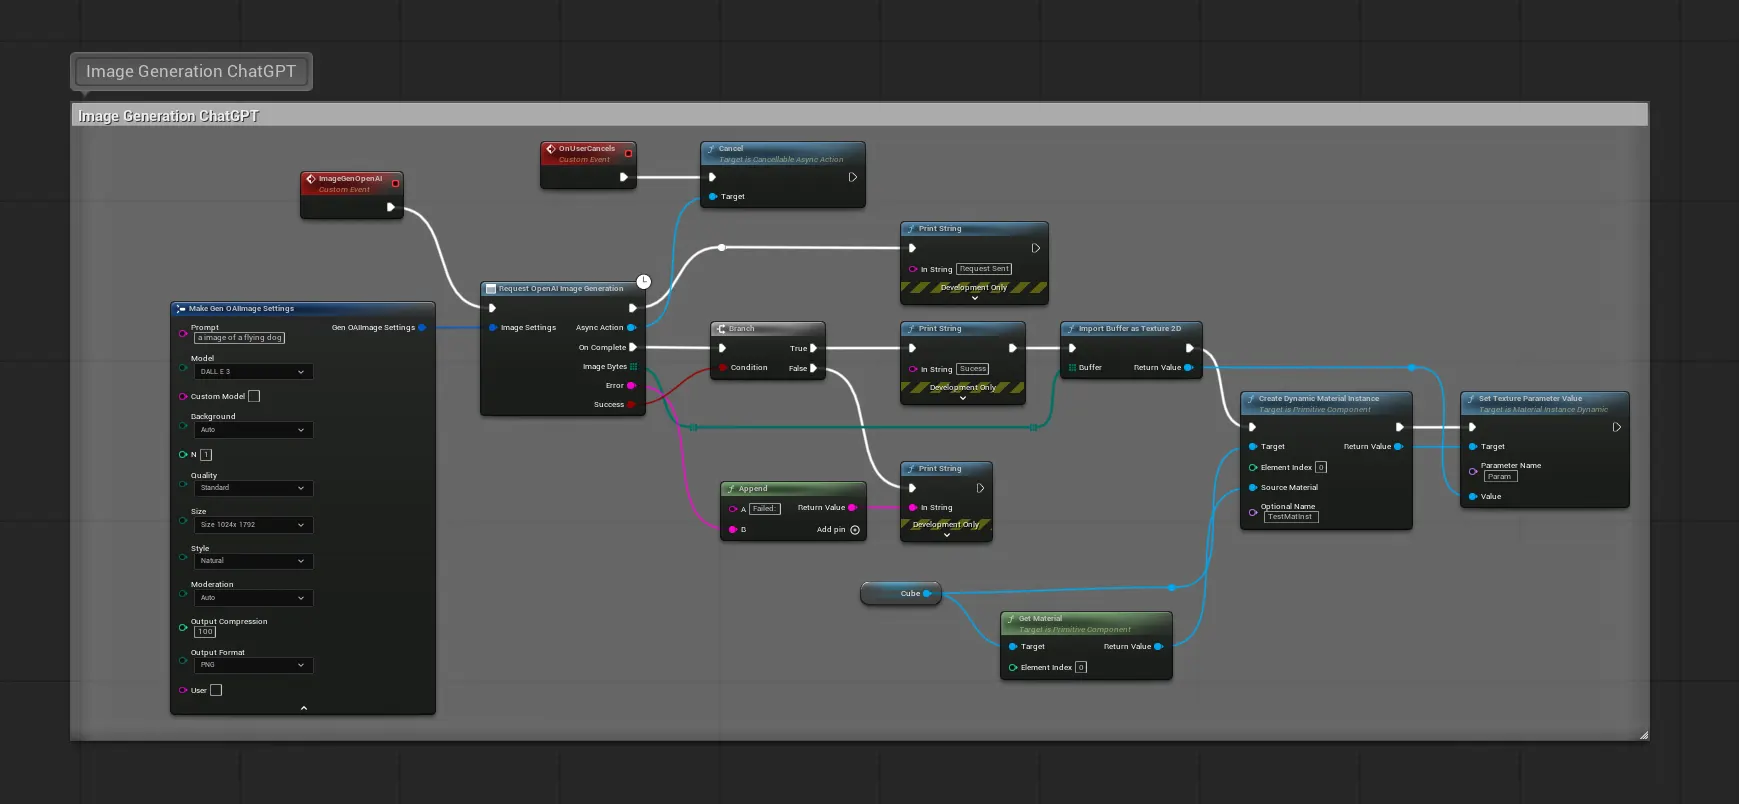Click the In String field containing Request Sent
Image resolution: width=1739 pixels, height=804 pixels.
(985, 269)
